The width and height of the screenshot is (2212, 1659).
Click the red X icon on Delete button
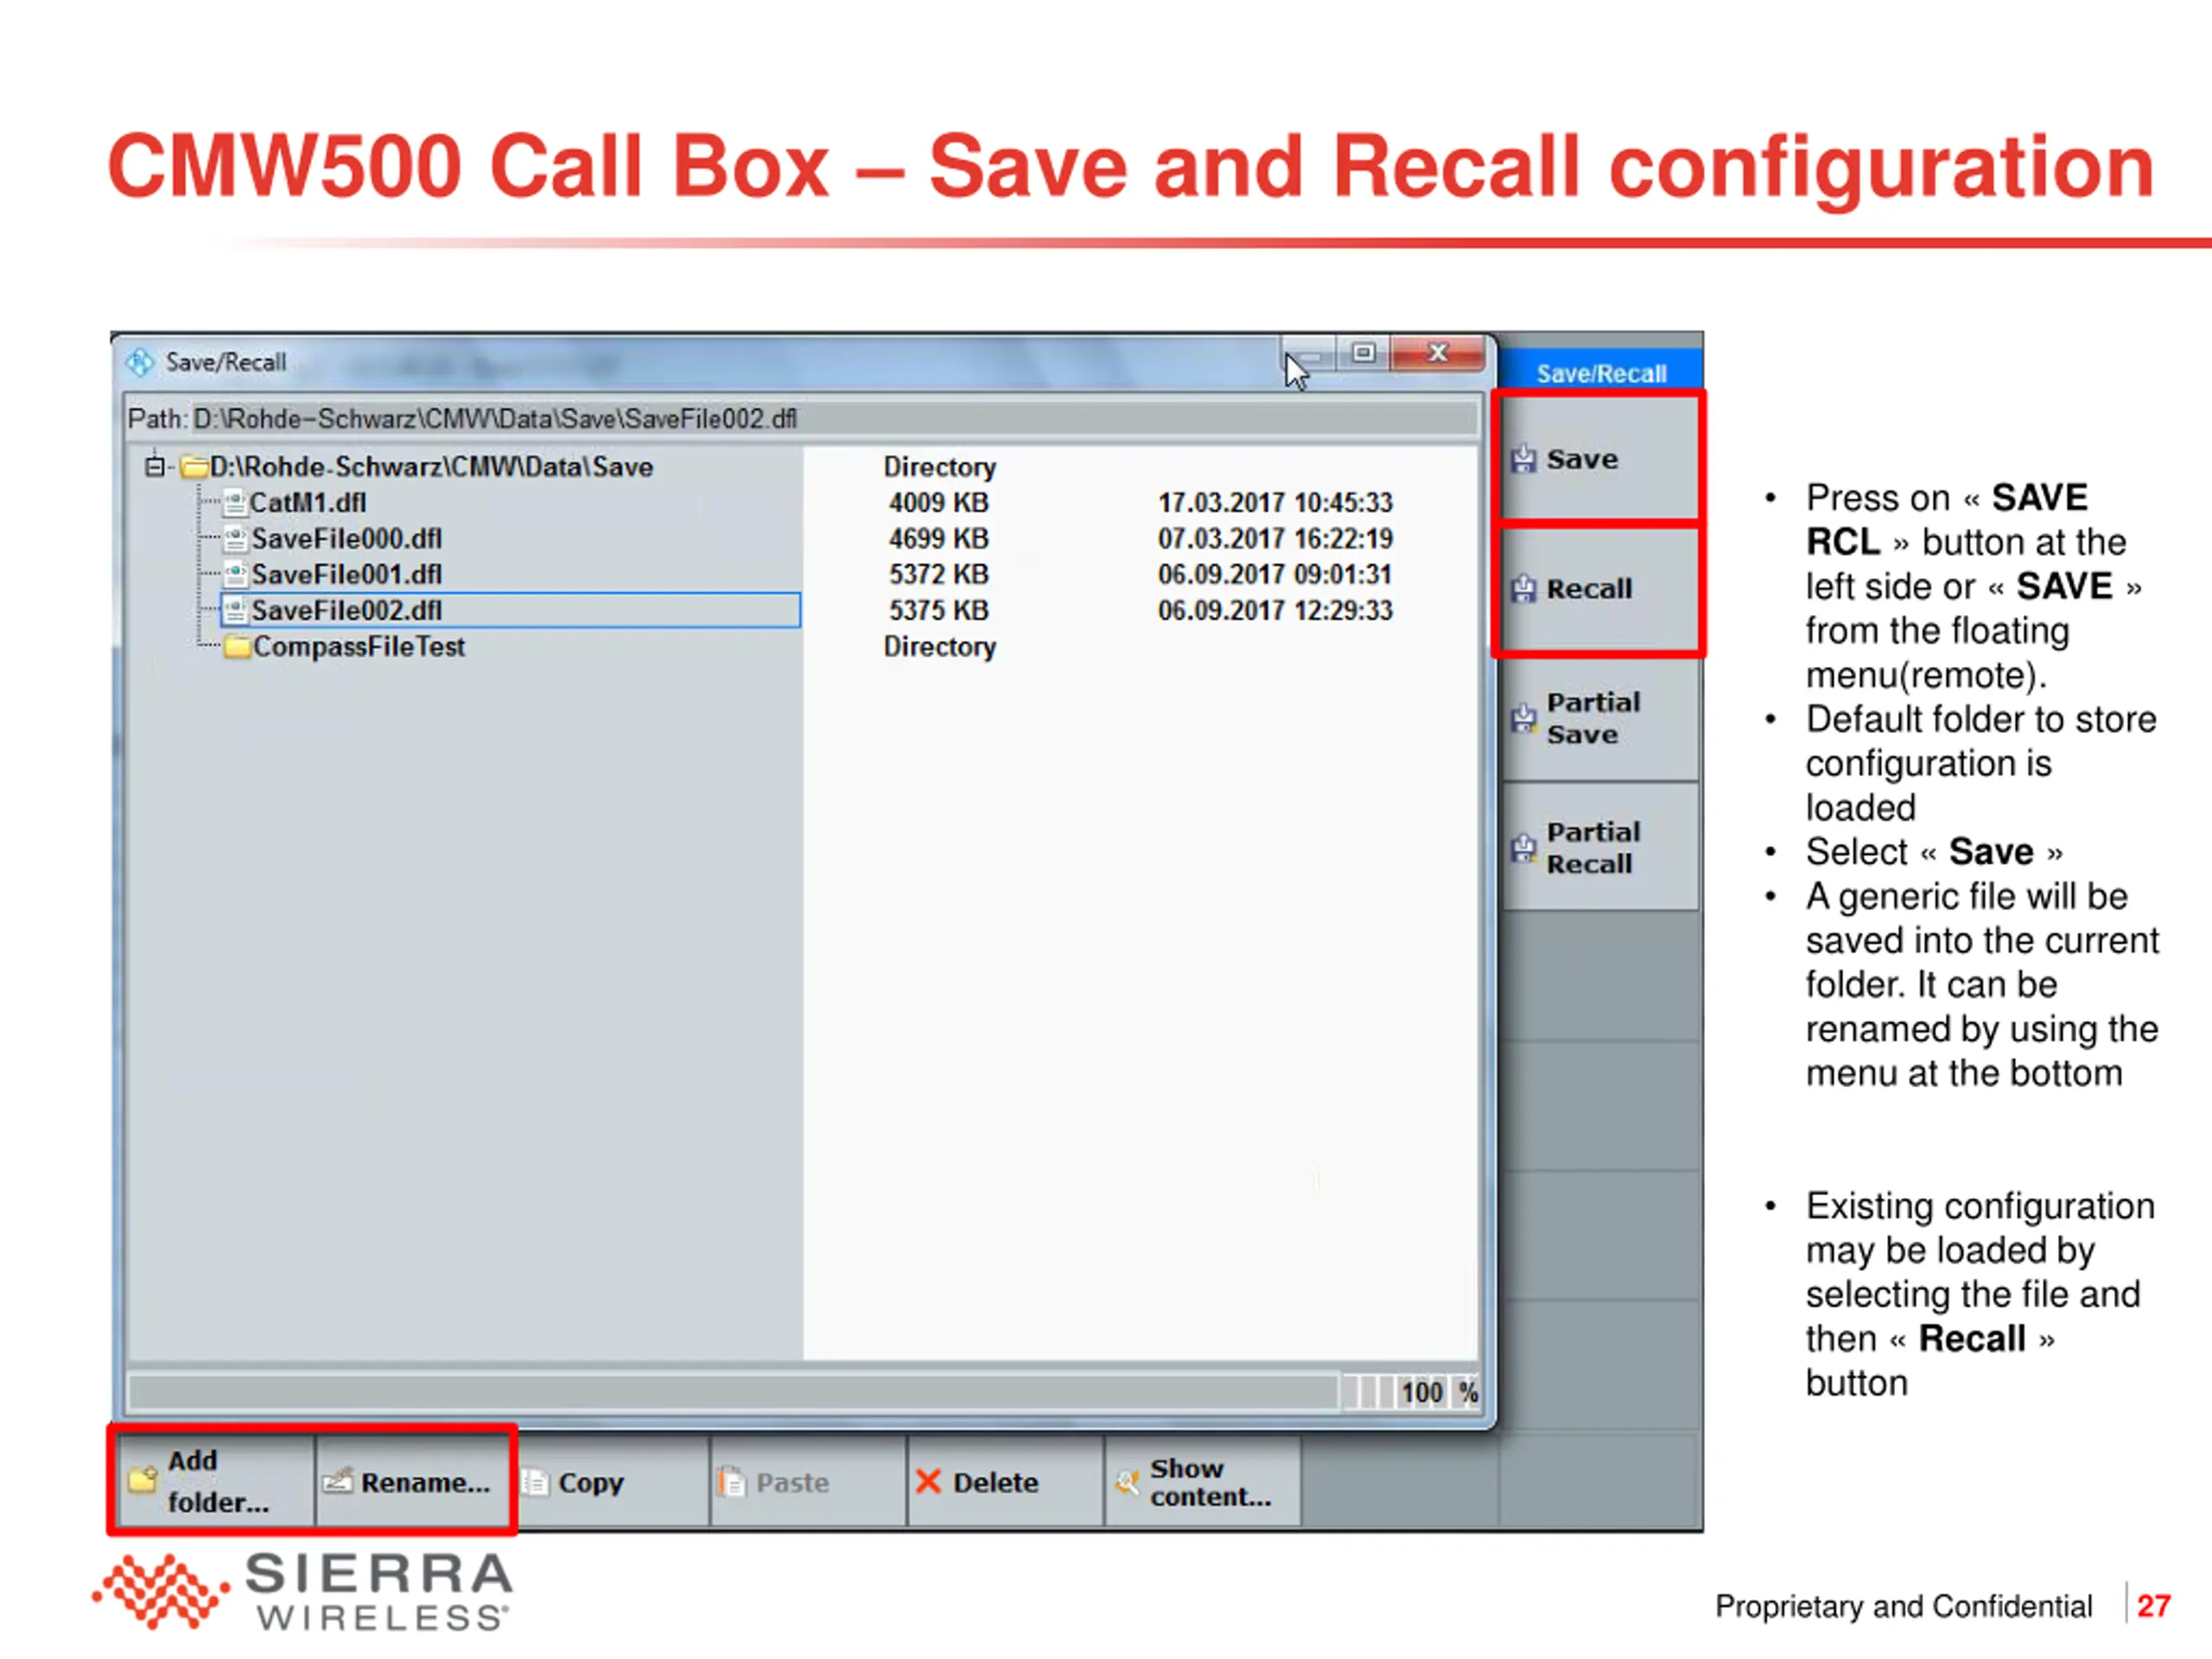point(928,1481)
